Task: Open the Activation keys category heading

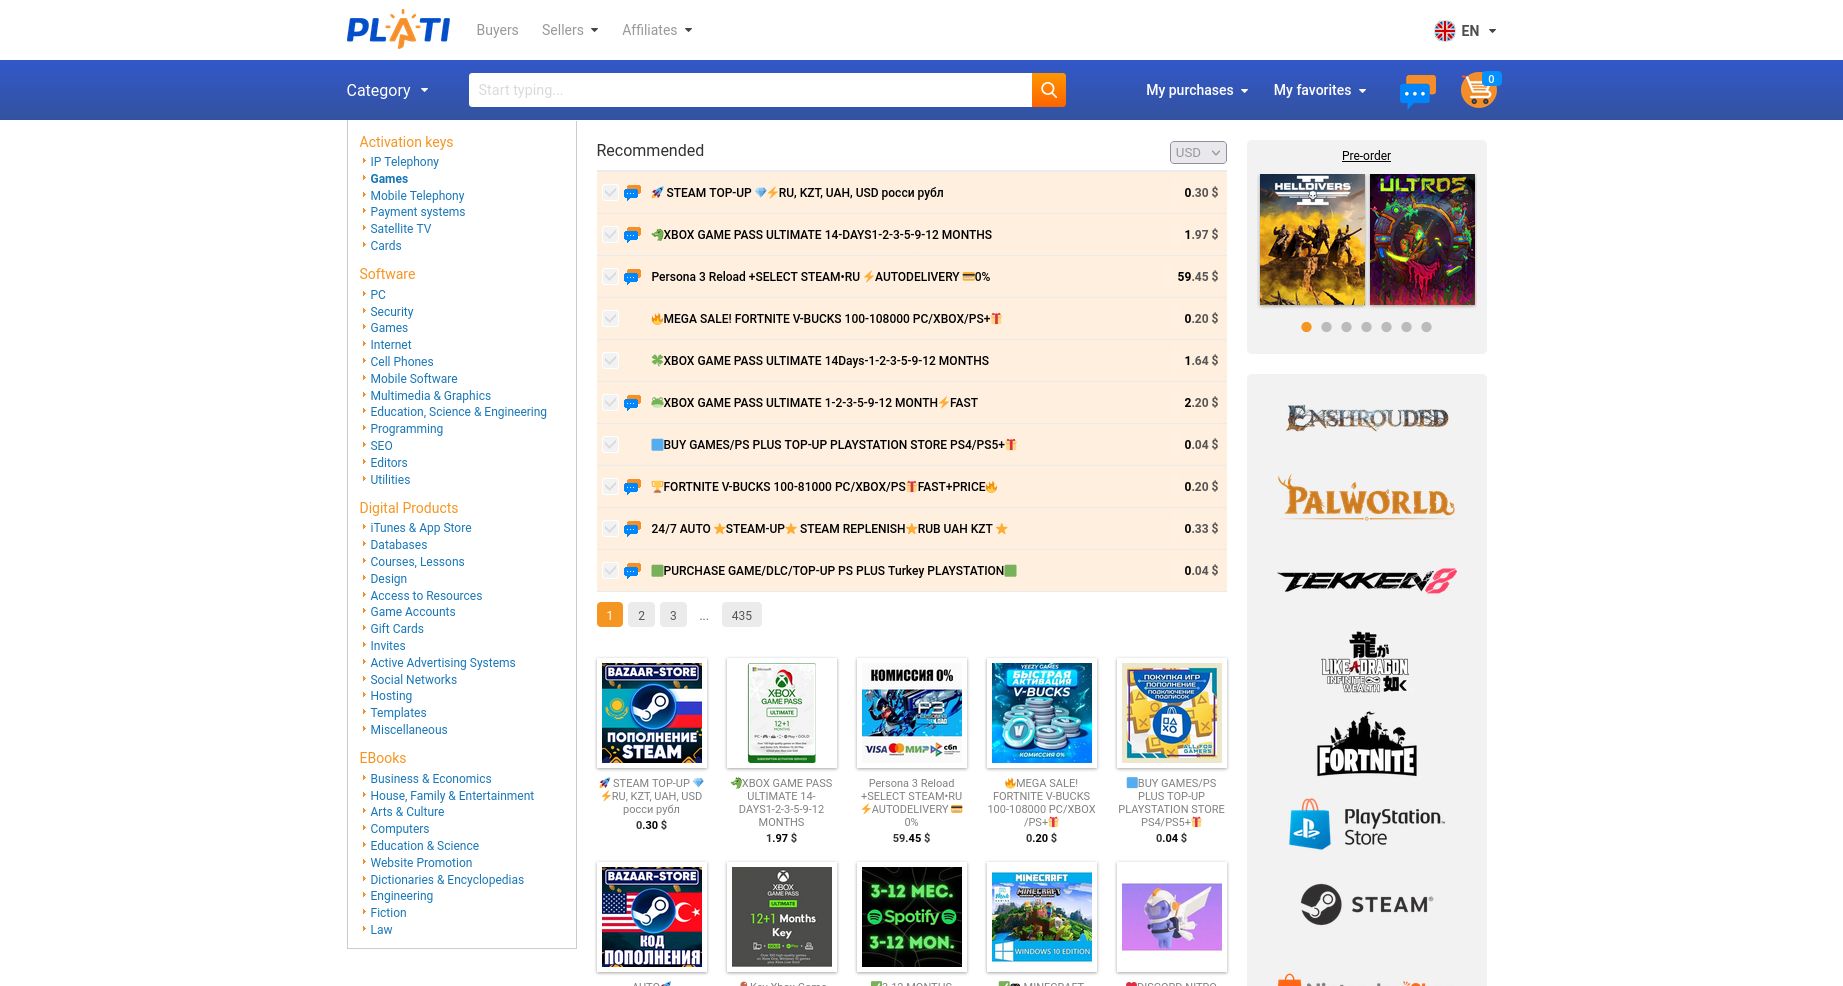Action: tap(406, 142)
